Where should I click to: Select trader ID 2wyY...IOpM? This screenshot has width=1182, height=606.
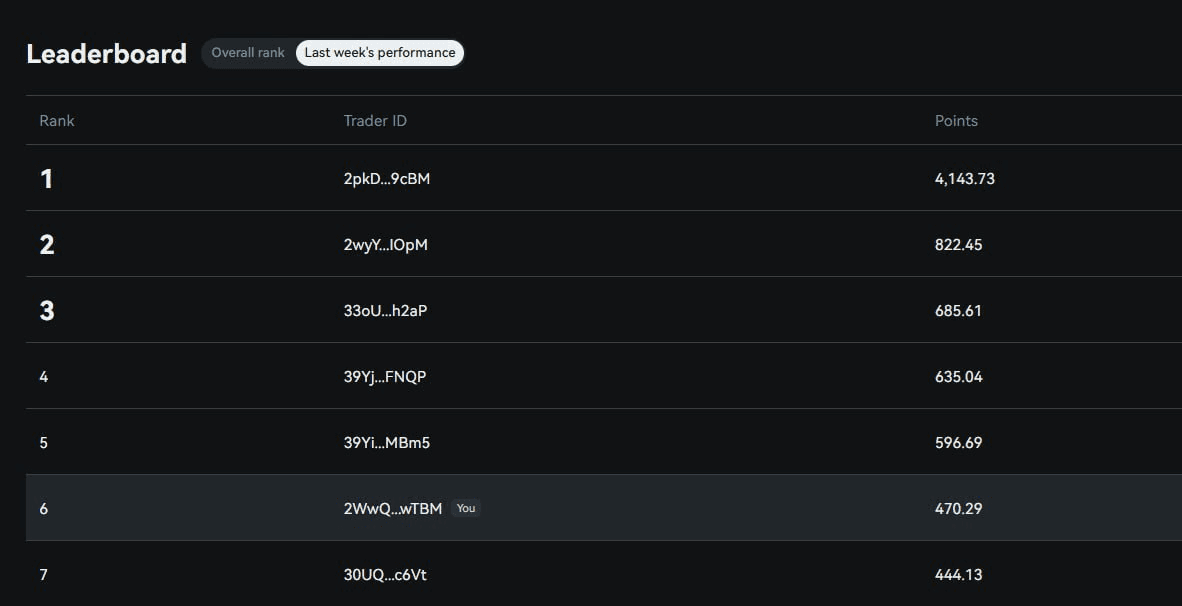(385, 245)
